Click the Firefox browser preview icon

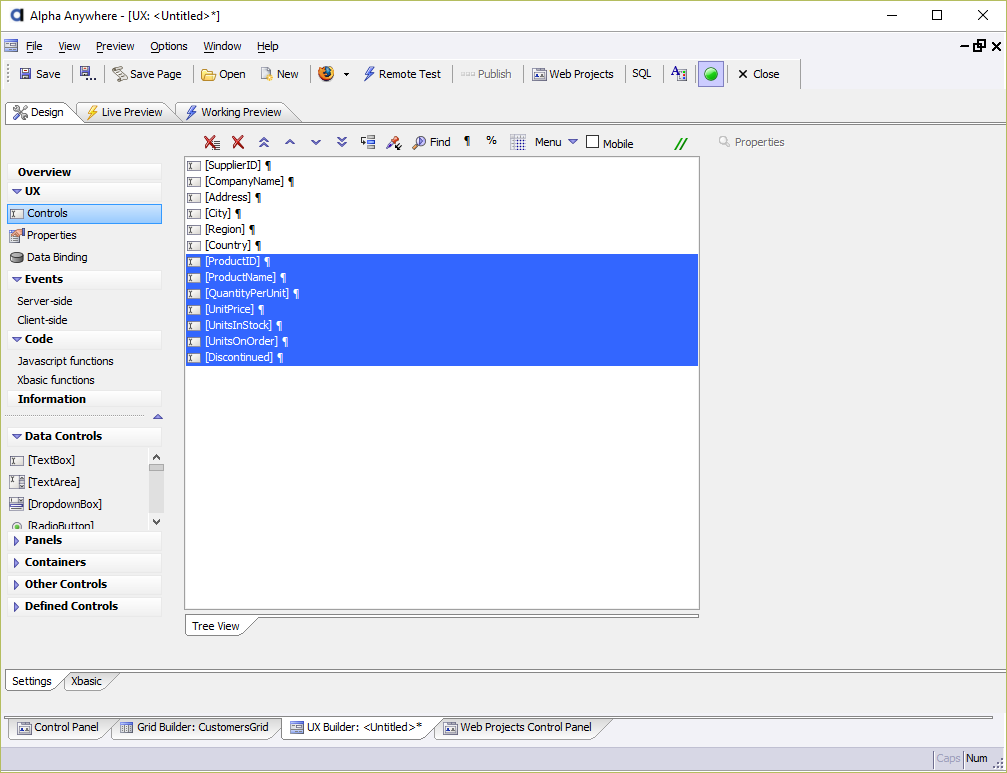(326, 74)
